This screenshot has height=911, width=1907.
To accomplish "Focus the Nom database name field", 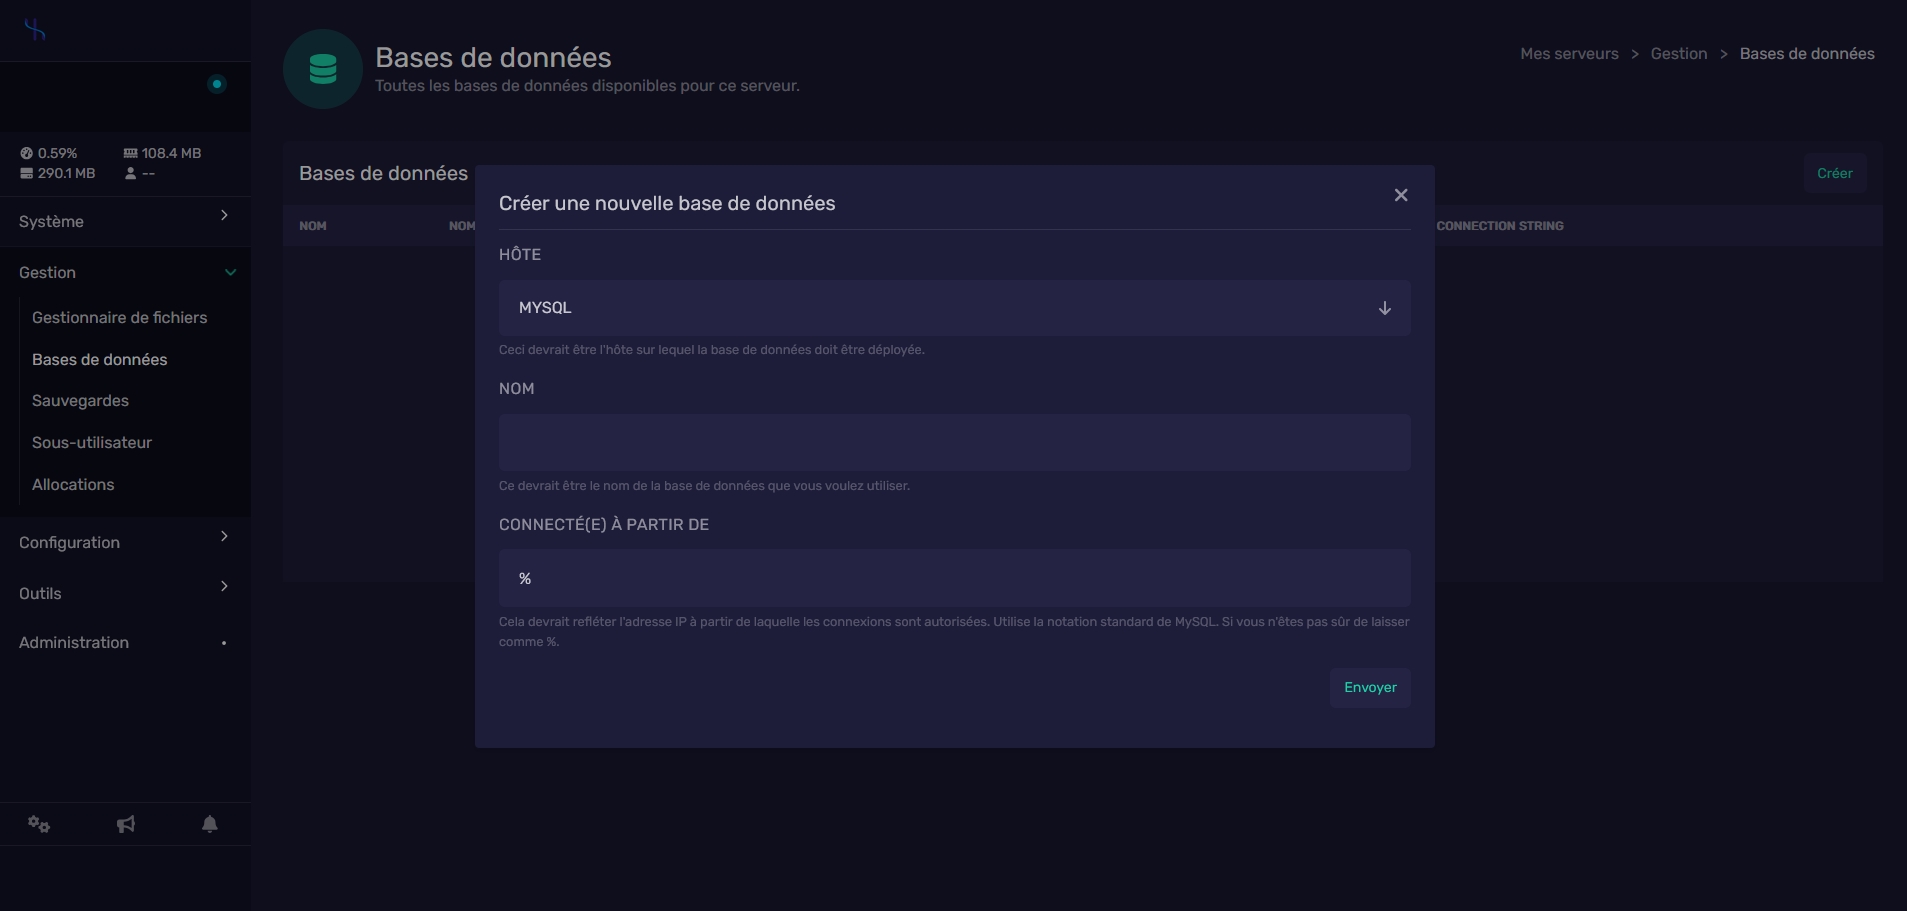I will pyautogui.click(x=954, y=442).
